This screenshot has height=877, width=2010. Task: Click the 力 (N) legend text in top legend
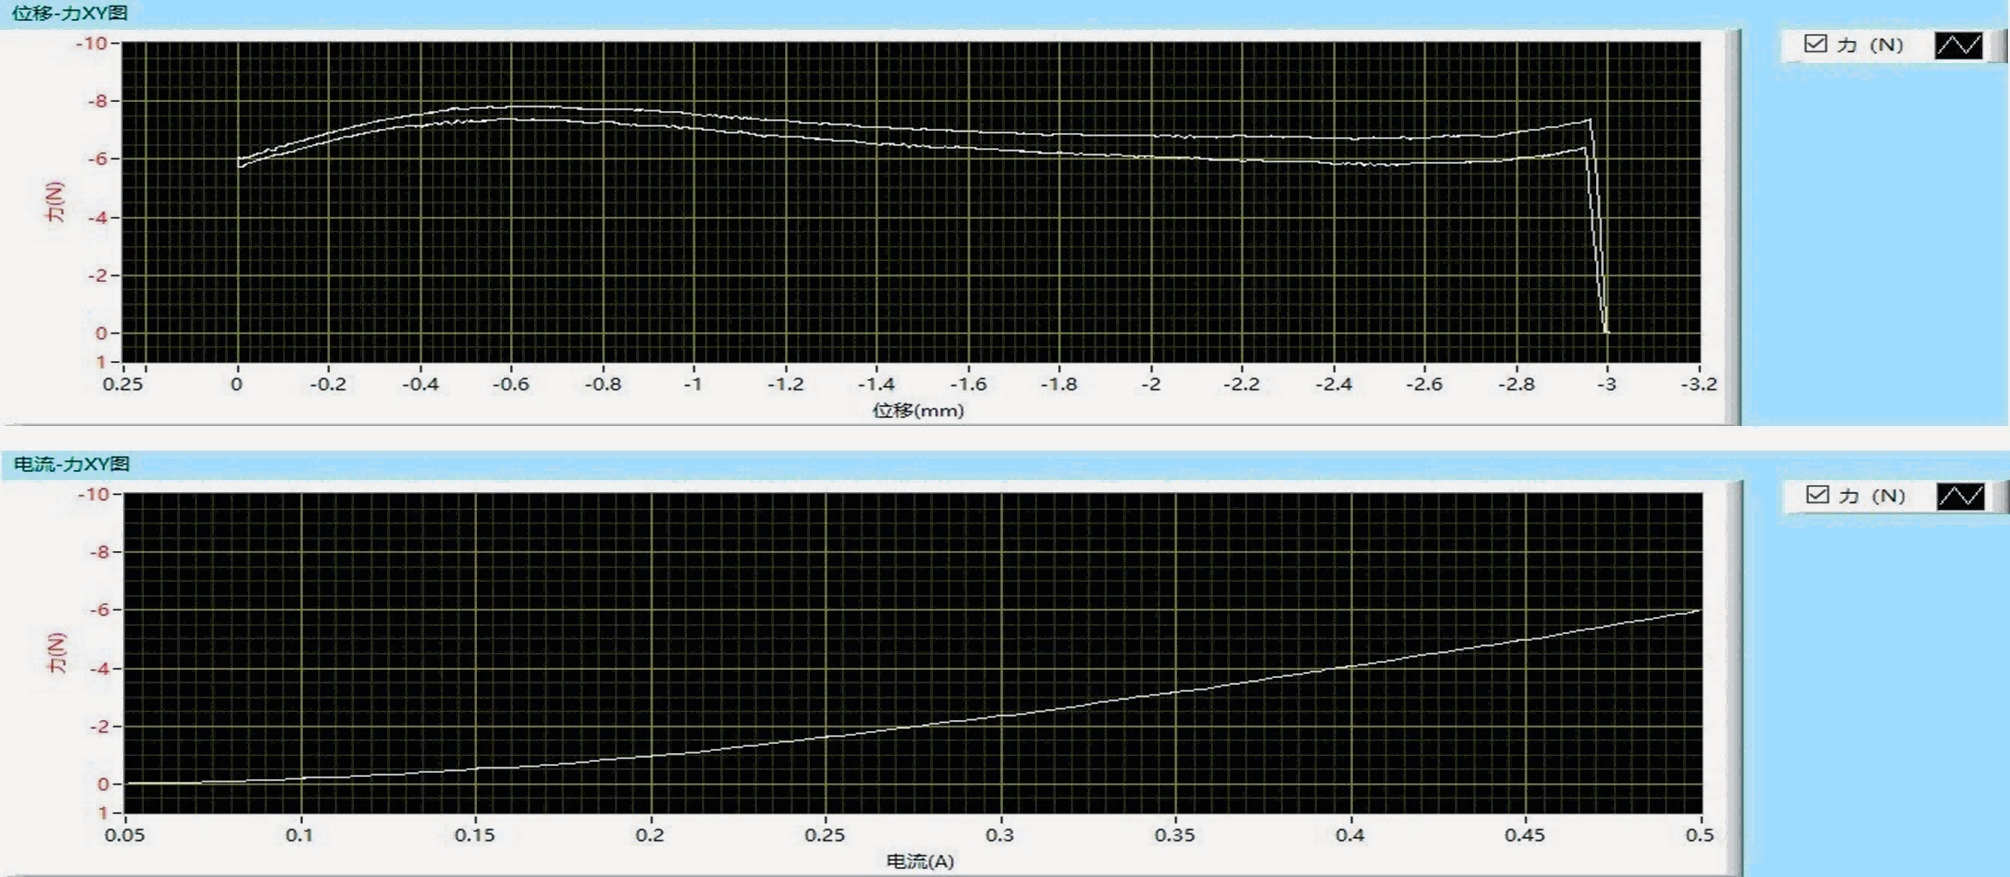1870,45
